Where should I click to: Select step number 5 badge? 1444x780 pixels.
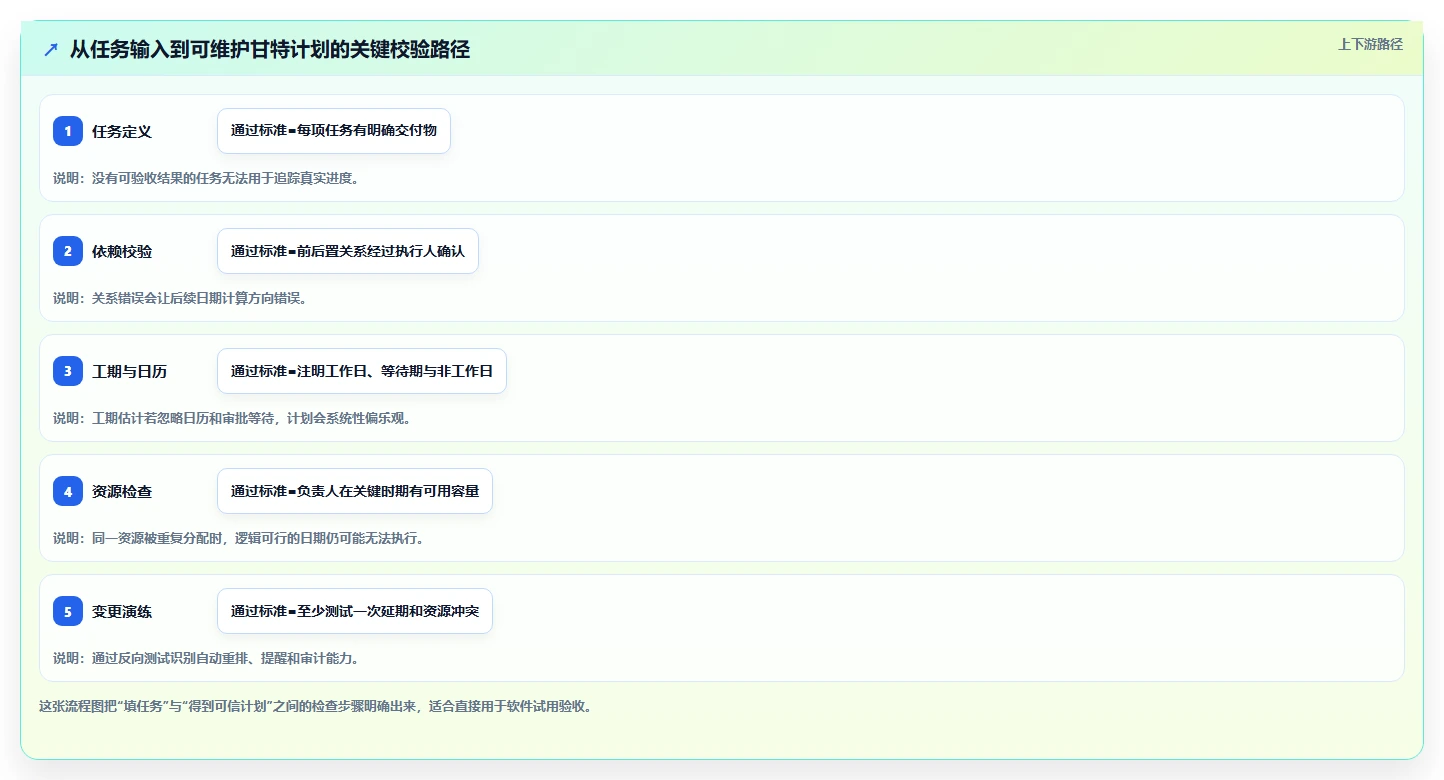pos(68,611)
